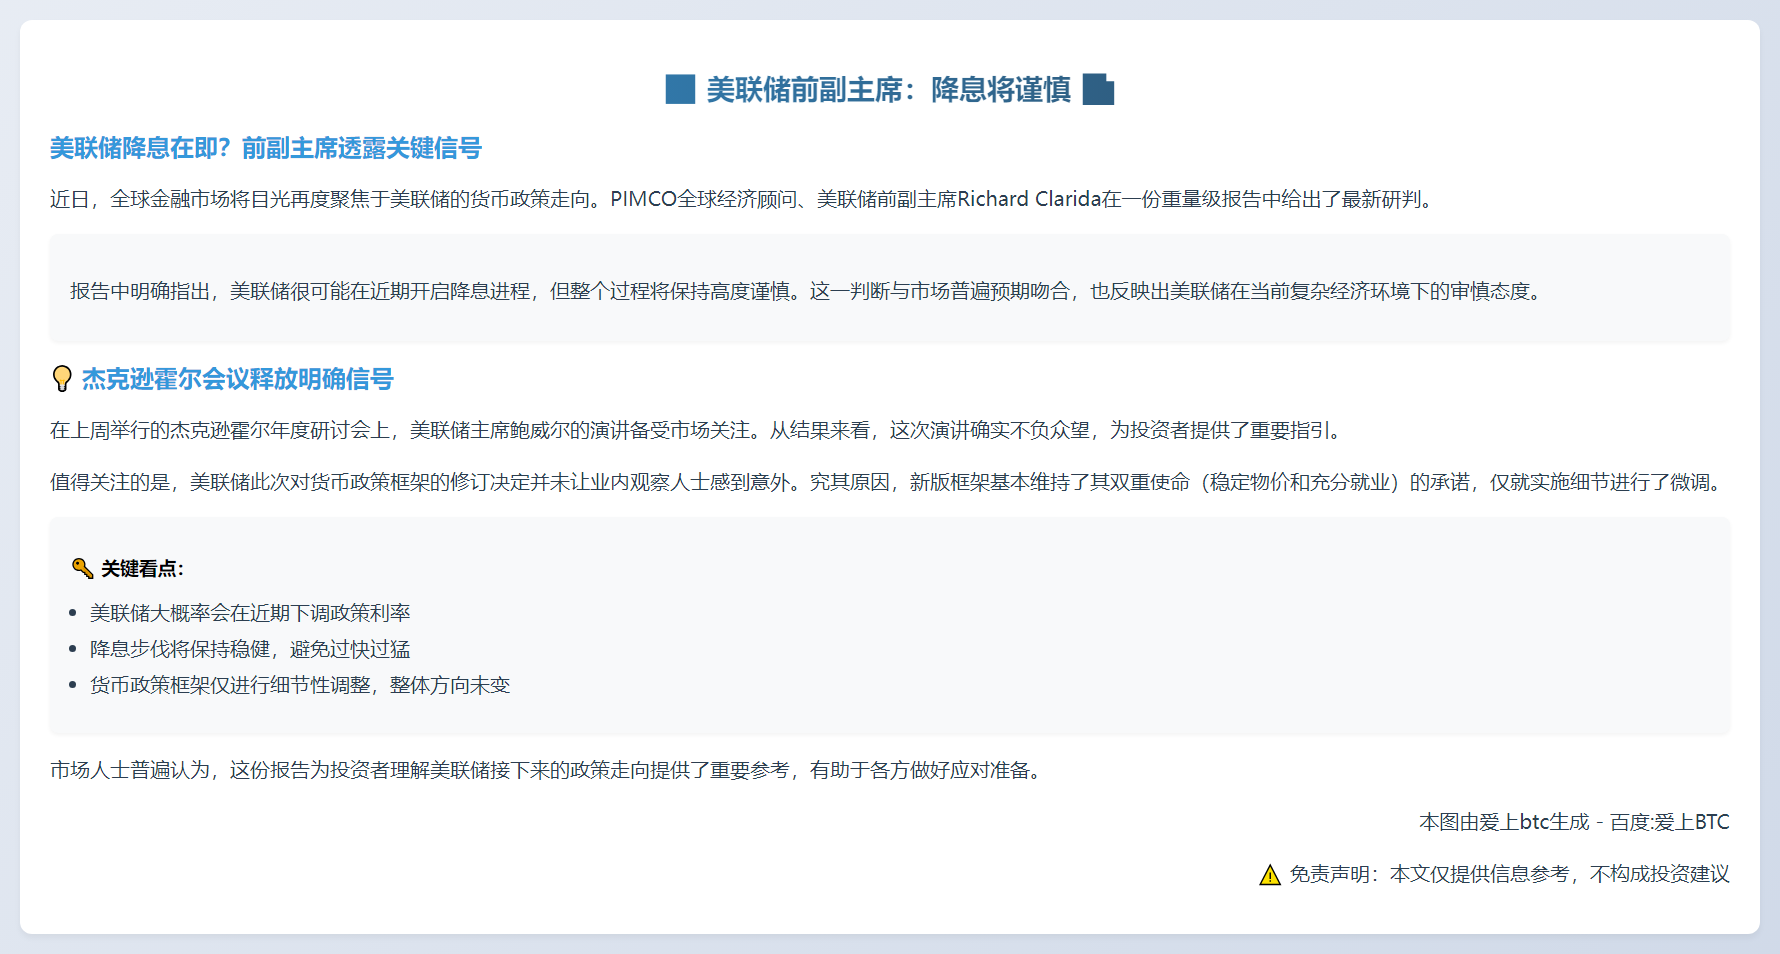Click the blue square icon left of title
This screenshot has width=1780, height=954.
pyautogui.click(x=680, y=89)
